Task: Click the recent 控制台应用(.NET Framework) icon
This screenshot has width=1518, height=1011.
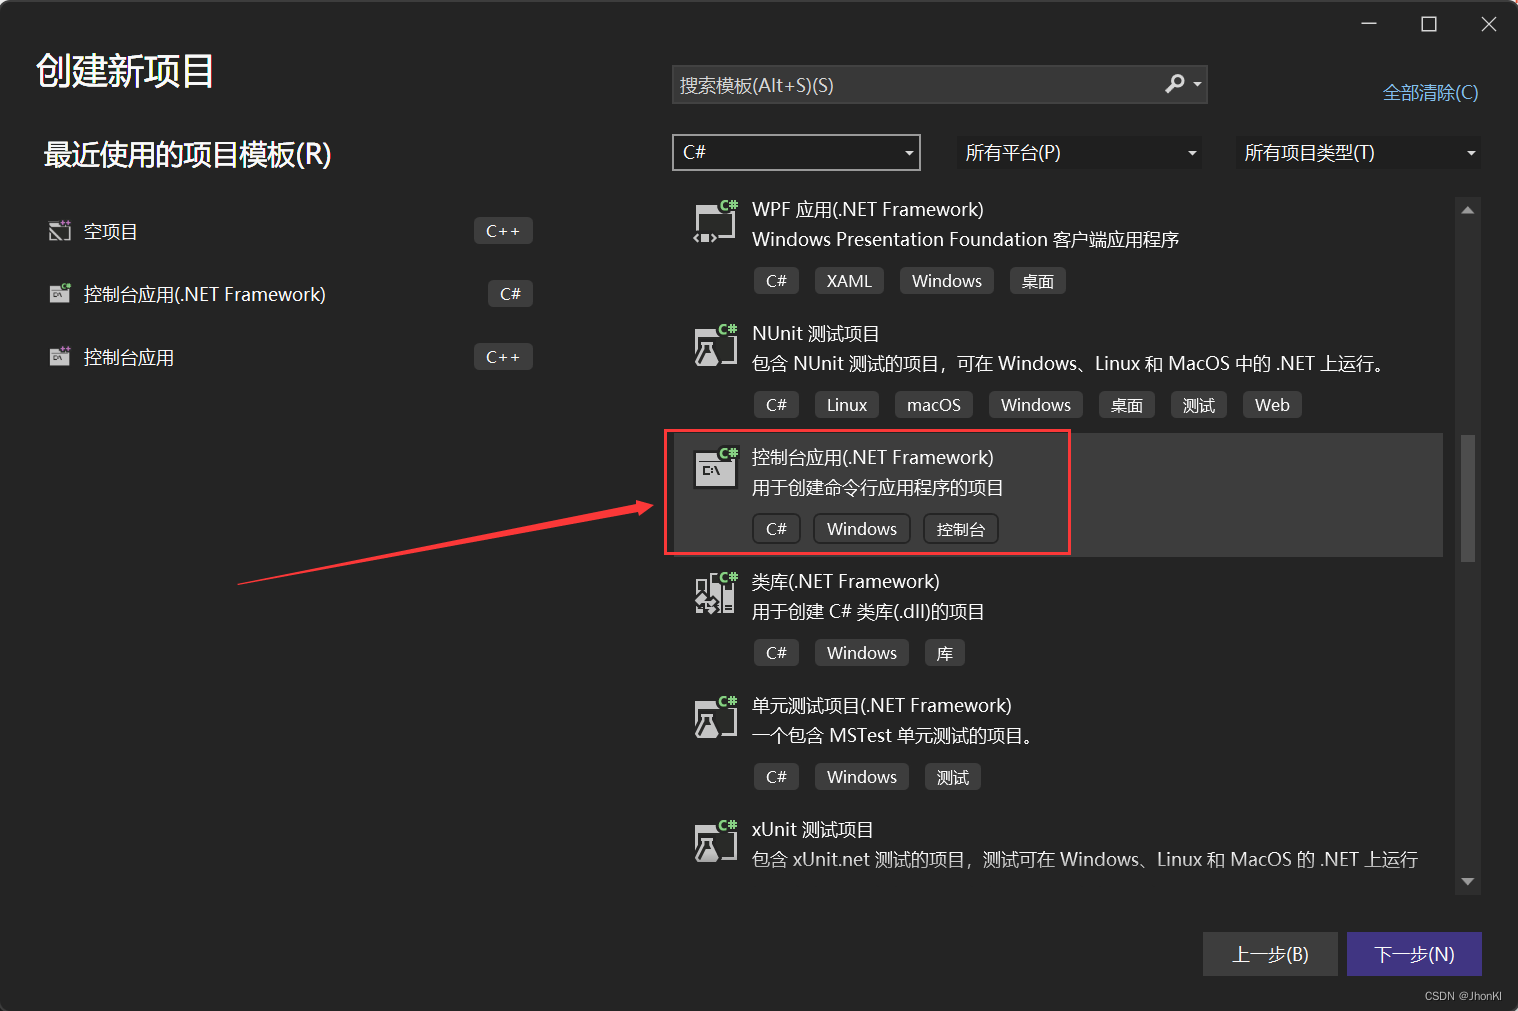Action: [60, 294]
